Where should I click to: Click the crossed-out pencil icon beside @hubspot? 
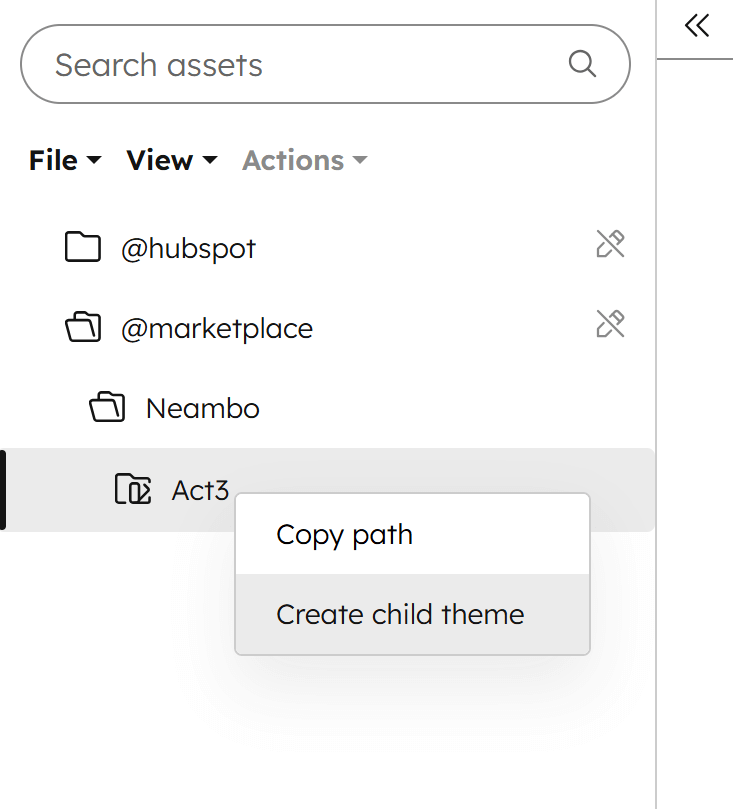[610, 243]
